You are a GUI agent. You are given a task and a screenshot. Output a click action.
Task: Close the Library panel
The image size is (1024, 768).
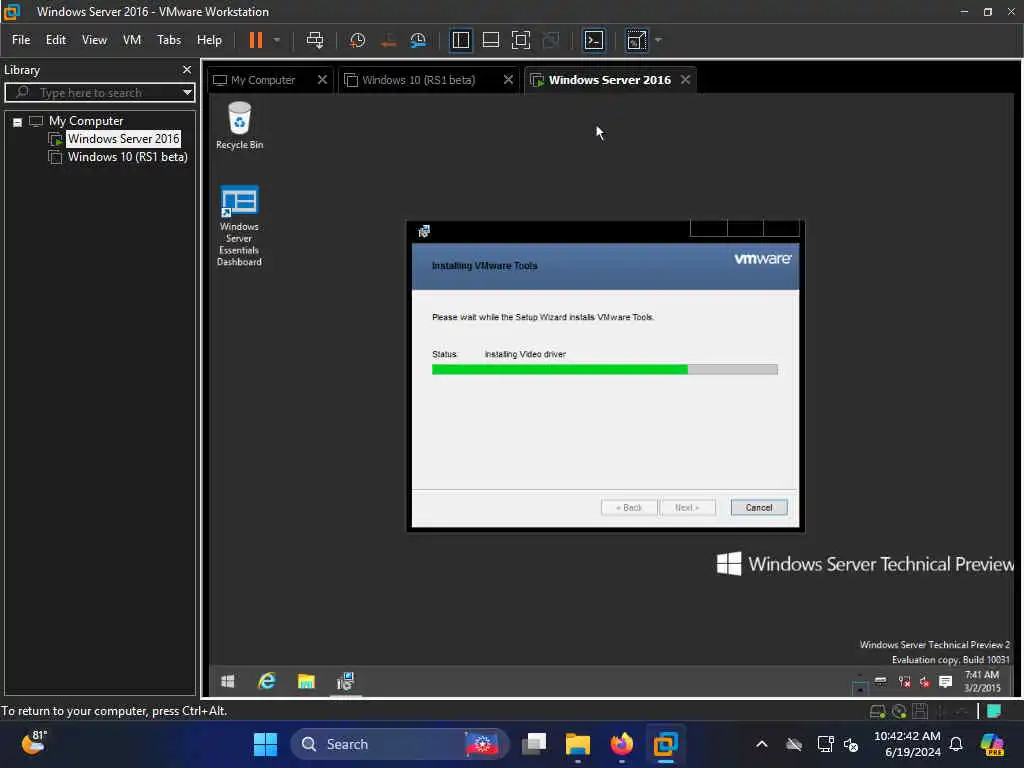[187, 69]
